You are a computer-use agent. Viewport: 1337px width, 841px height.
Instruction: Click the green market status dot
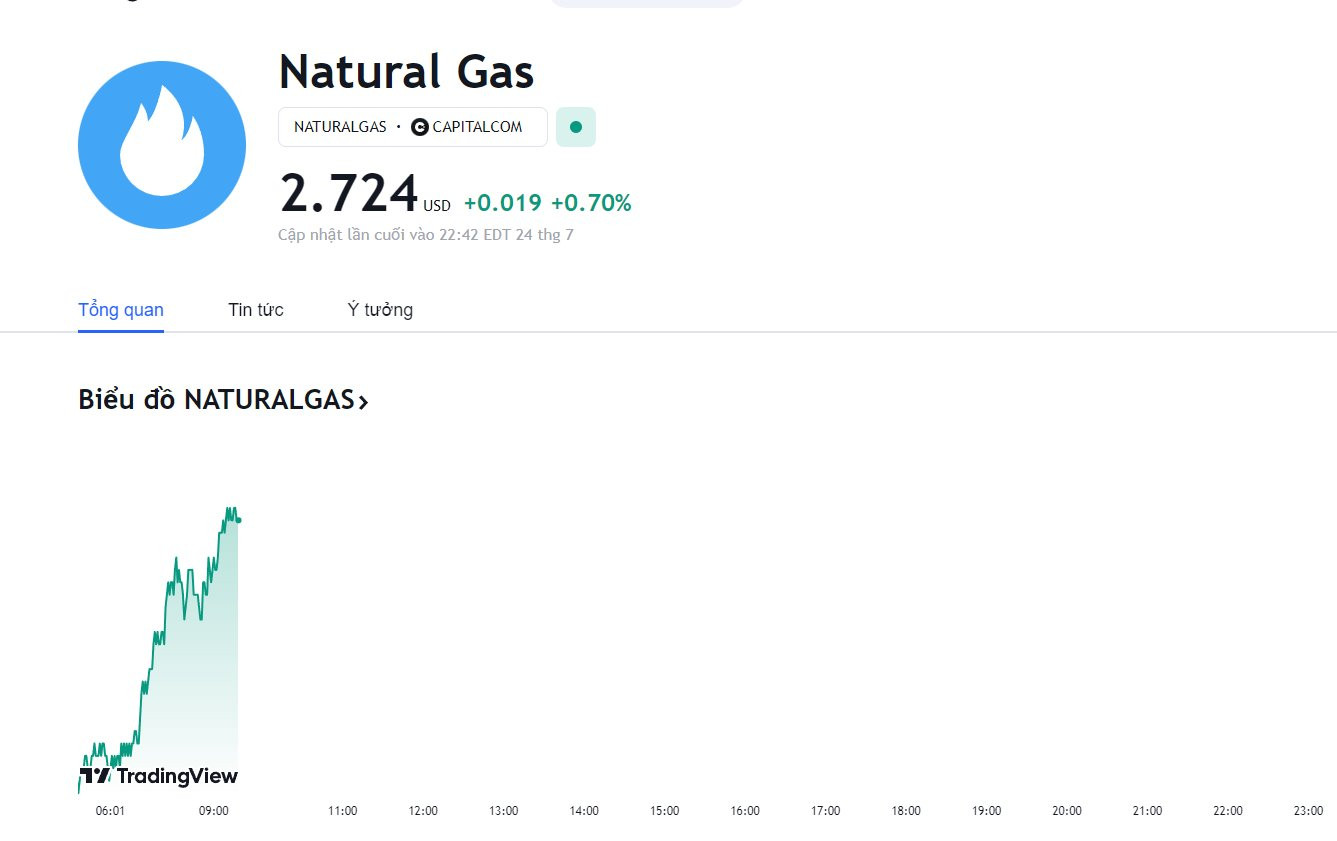tap(575, 127)
